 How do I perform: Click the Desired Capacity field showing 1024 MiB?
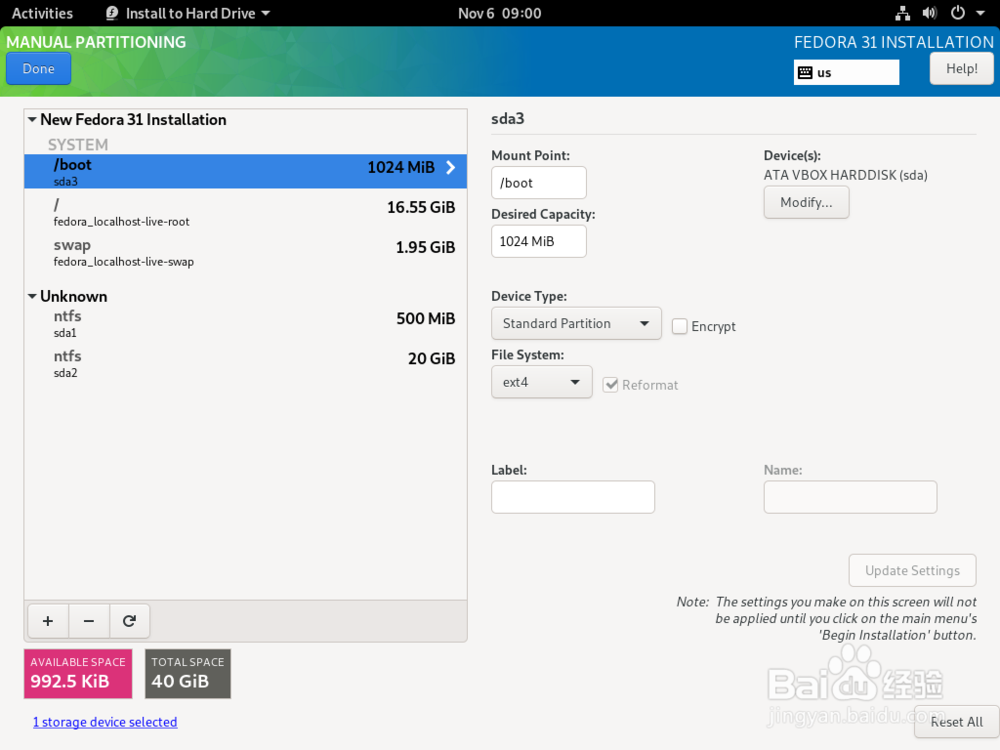[538, 242]
